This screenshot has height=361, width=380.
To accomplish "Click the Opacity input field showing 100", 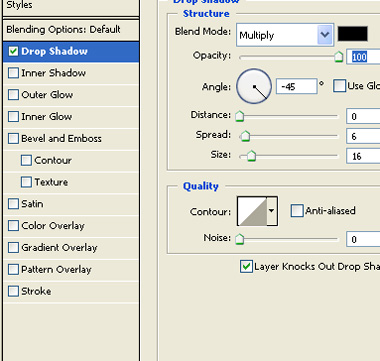I will pyautogui.click(x=363, y=57).
